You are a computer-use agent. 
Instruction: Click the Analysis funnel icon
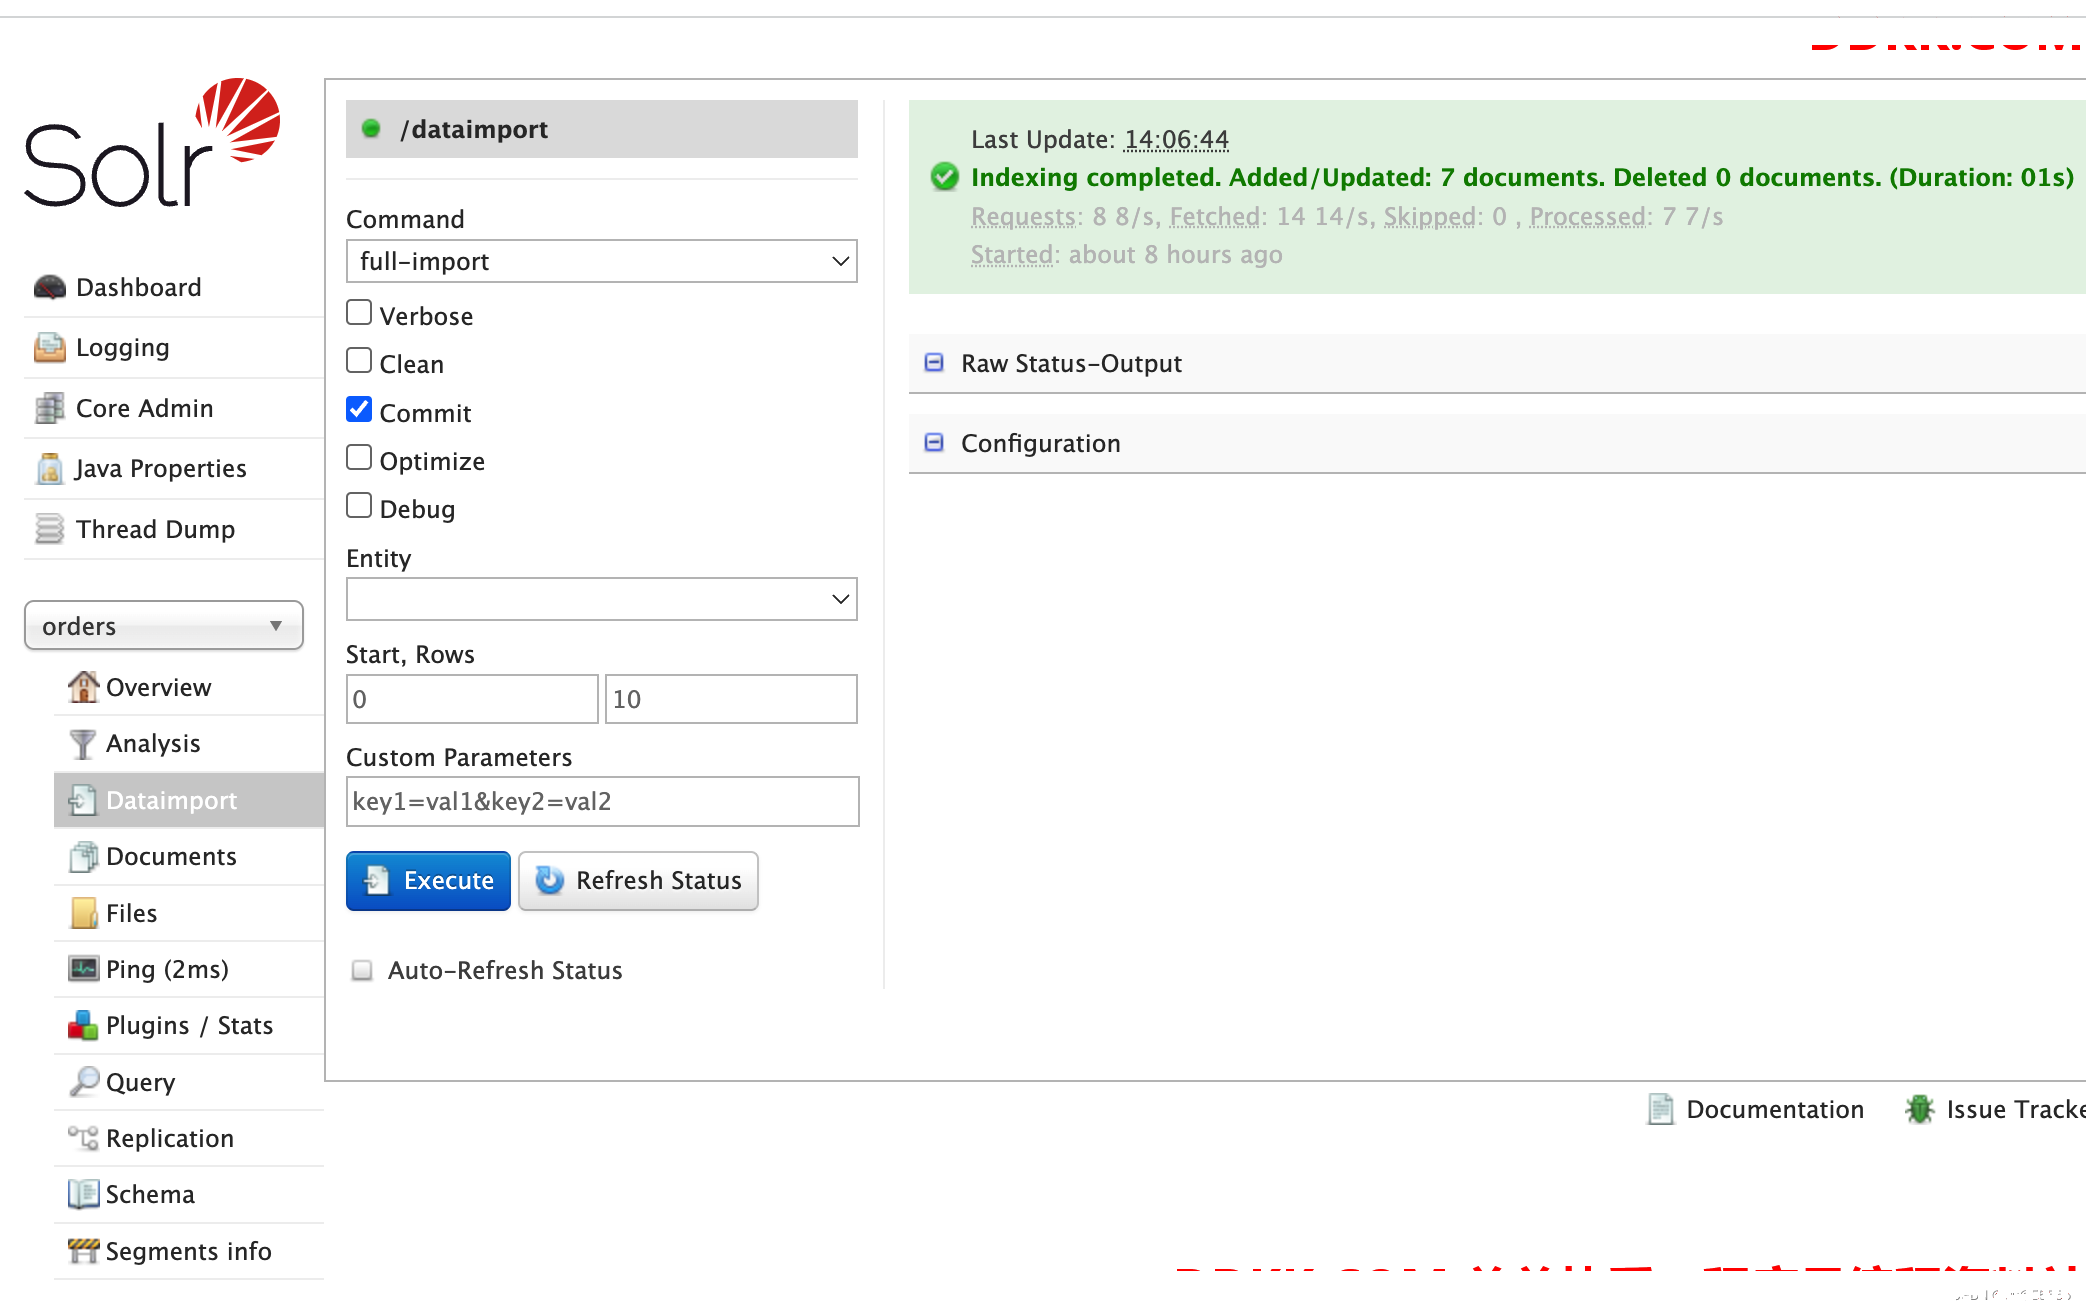[x=83, y=743]
